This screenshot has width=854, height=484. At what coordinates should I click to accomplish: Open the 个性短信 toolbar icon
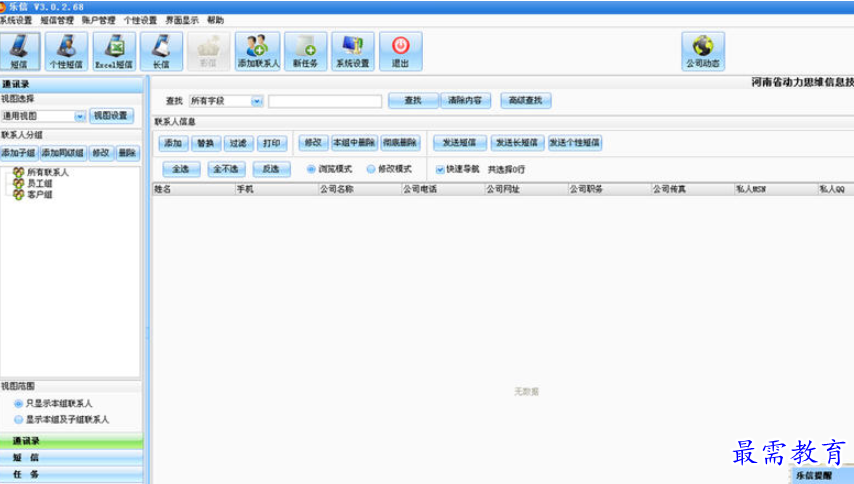click(66, 51)
